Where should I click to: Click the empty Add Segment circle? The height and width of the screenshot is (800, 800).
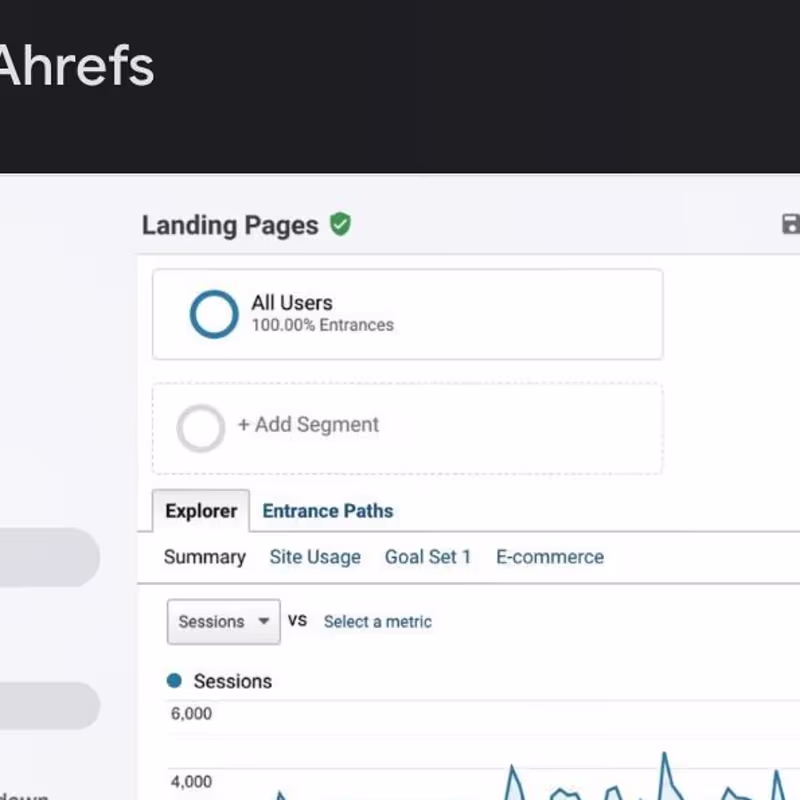pyautogui.click(x=201, y=428)
